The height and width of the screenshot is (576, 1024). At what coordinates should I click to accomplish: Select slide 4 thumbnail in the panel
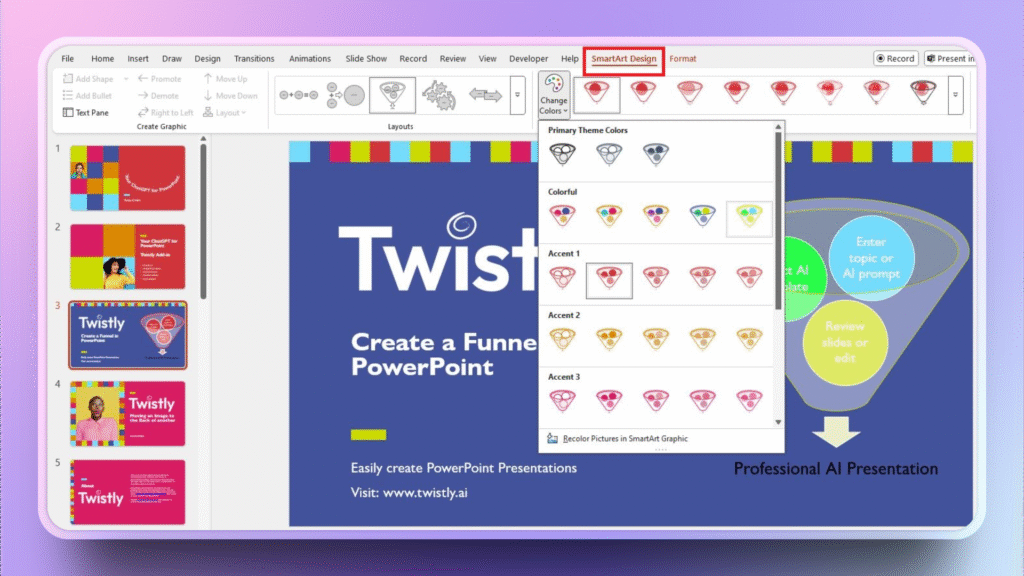[x=127, y=413]
